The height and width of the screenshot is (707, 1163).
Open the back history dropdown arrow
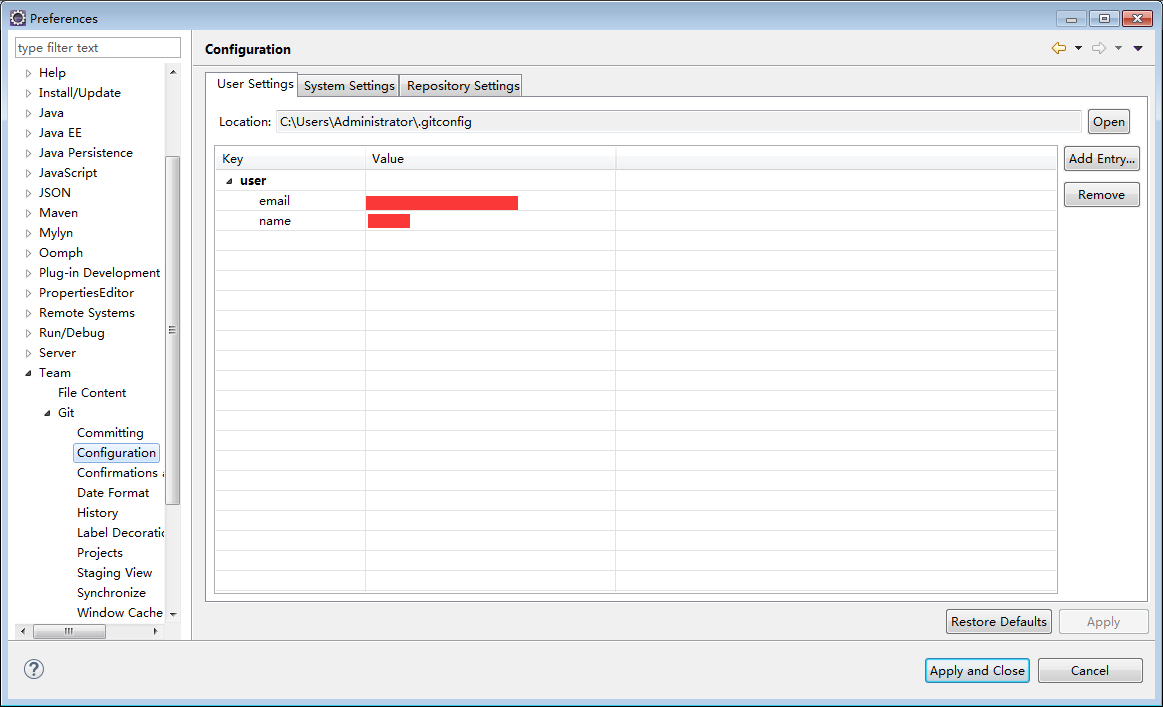click(1078, 48)
